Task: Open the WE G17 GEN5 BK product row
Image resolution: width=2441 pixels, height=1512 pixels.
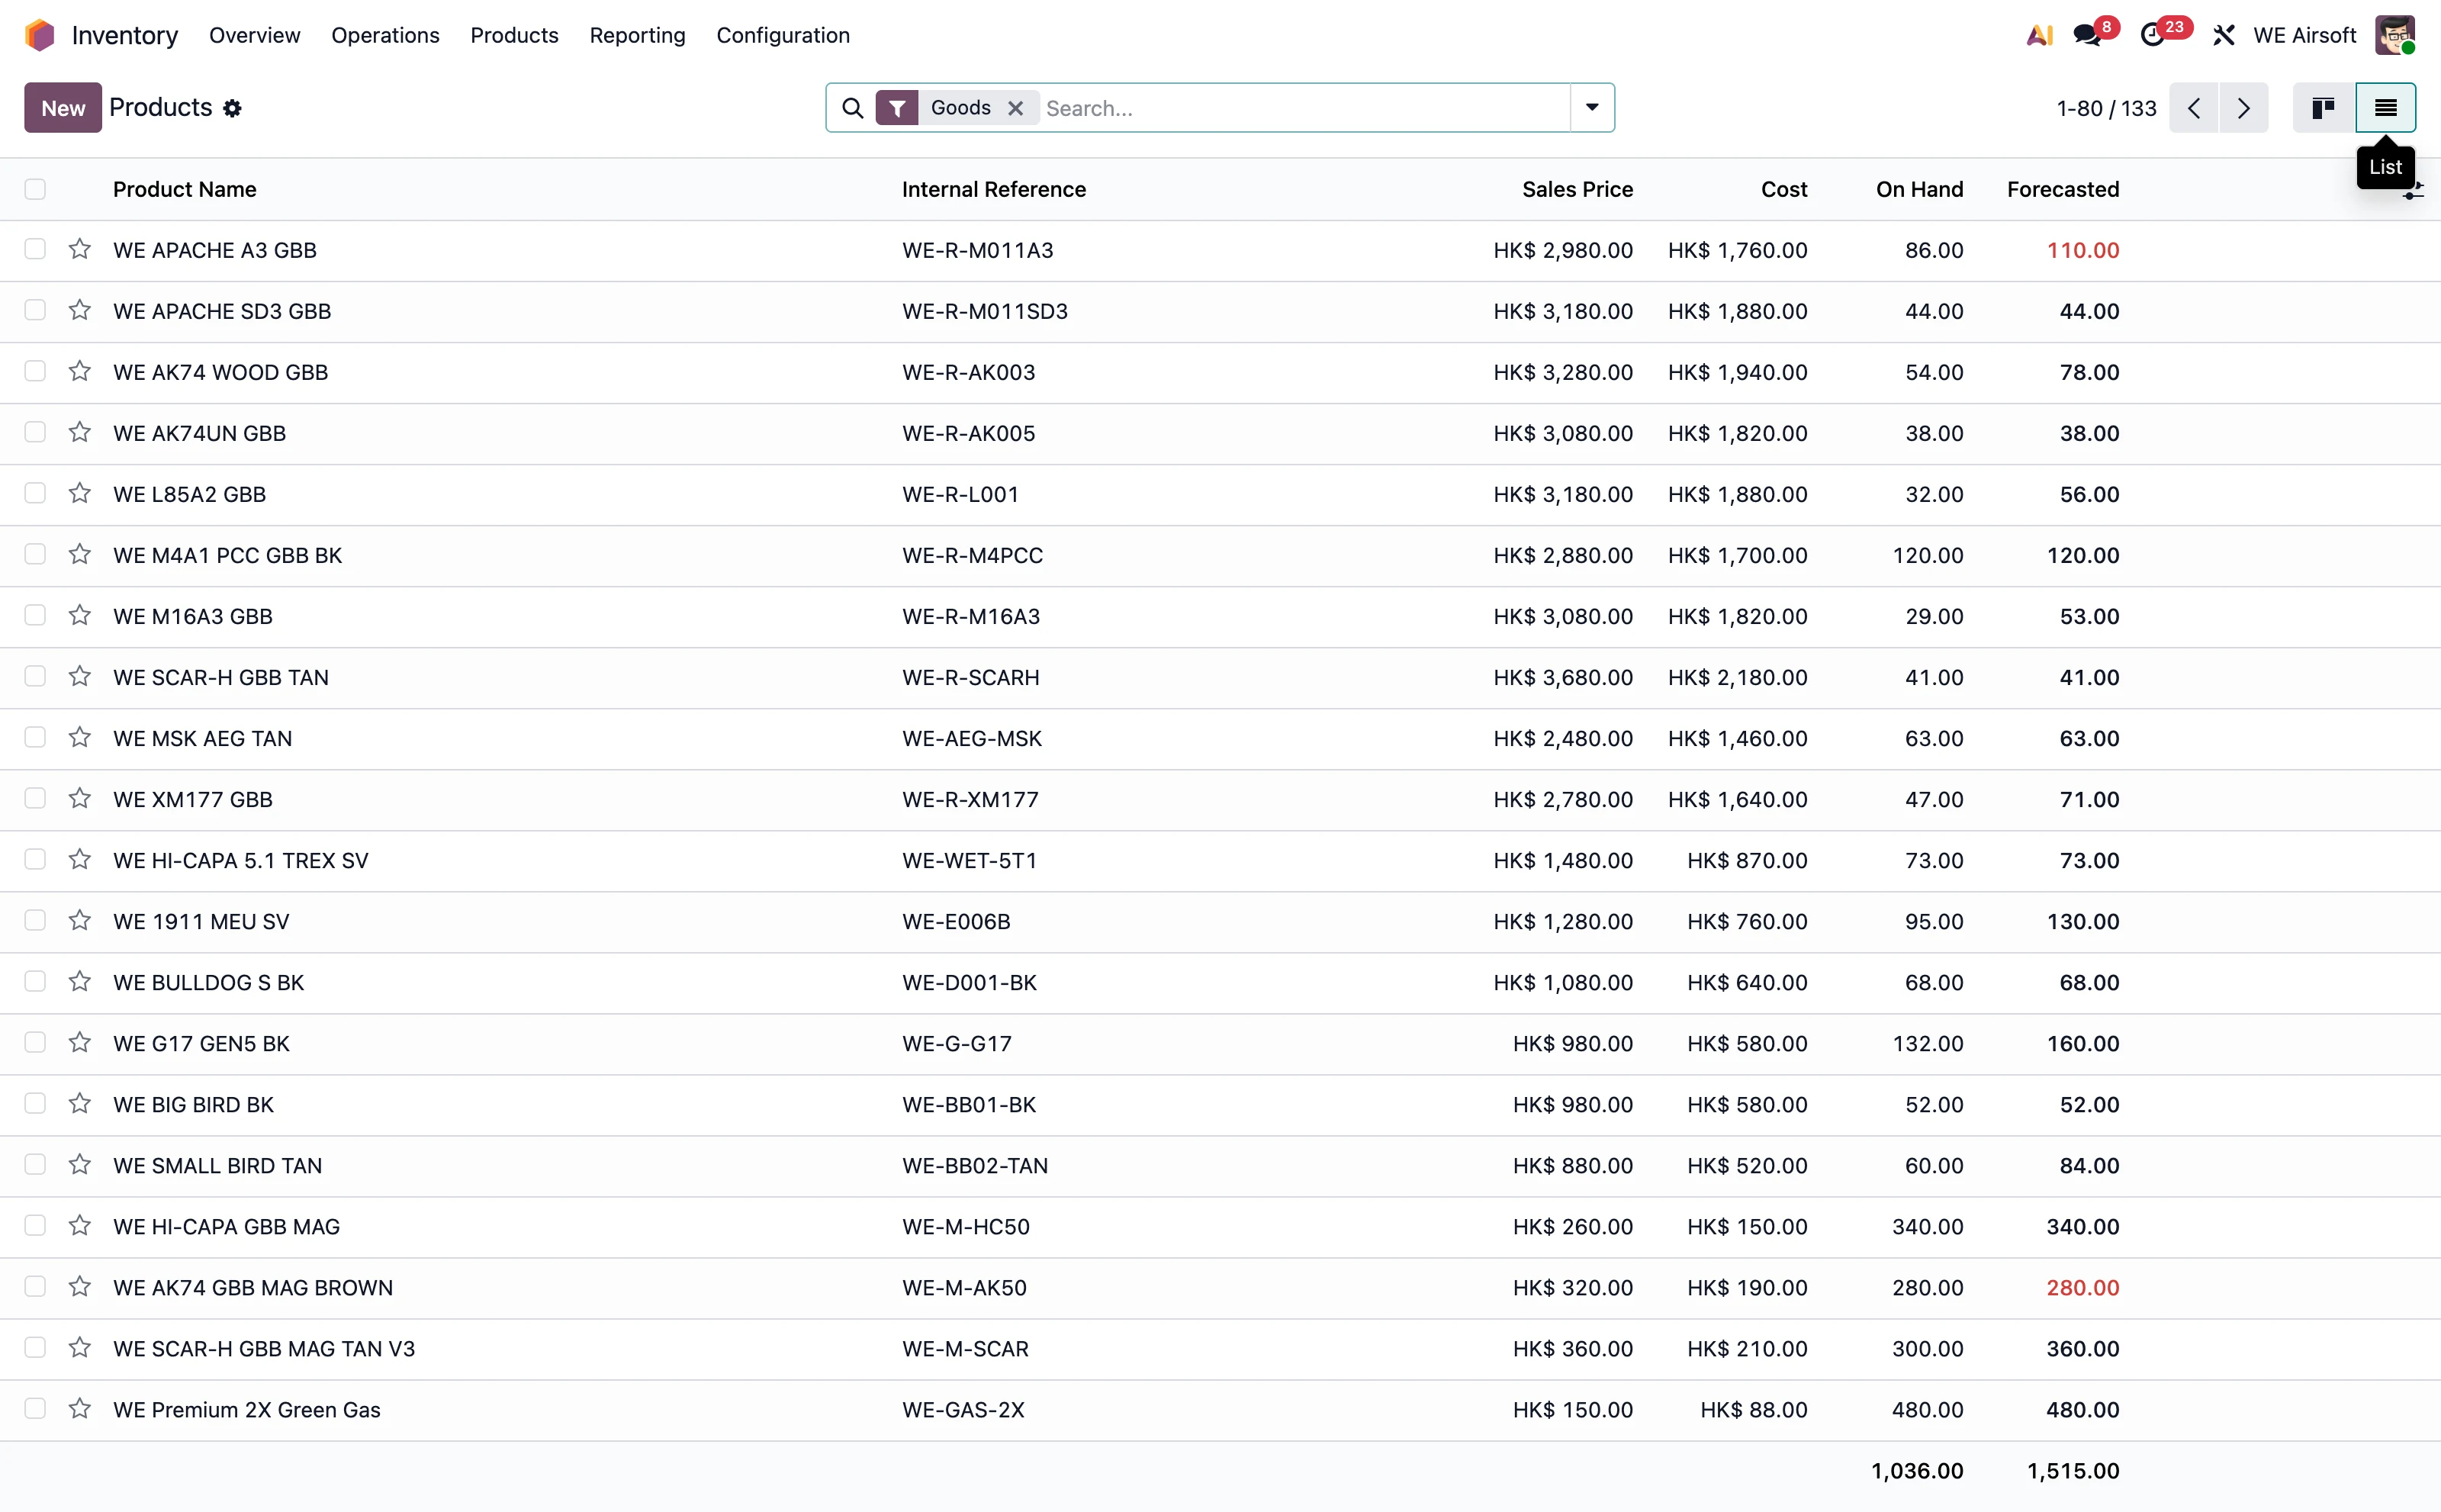Action: [1220, 1043]
